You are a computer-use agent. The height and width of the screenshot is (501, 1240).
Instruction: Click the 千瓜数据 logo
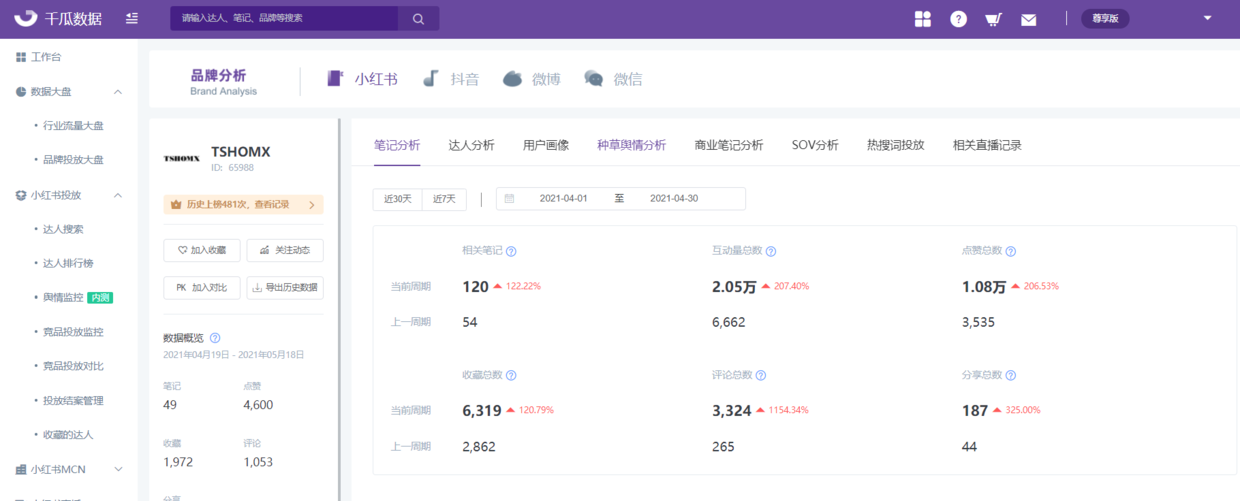[x=56, y=18]
